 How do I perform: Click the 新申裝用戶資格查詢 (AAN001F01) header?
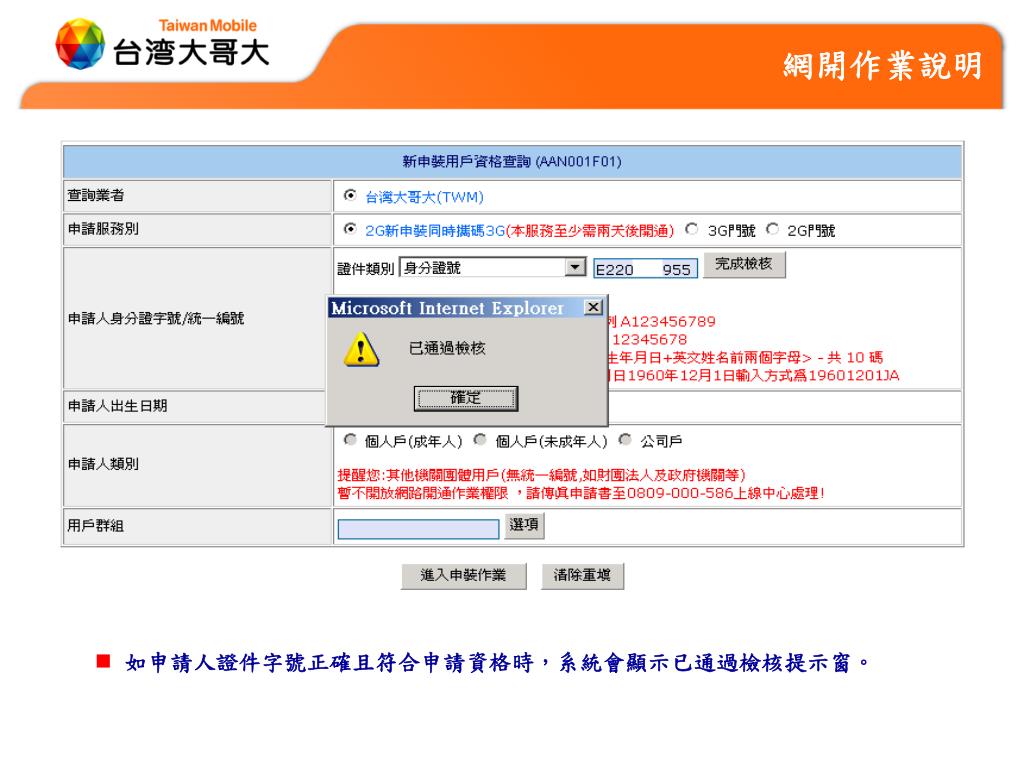click(512, 161)
